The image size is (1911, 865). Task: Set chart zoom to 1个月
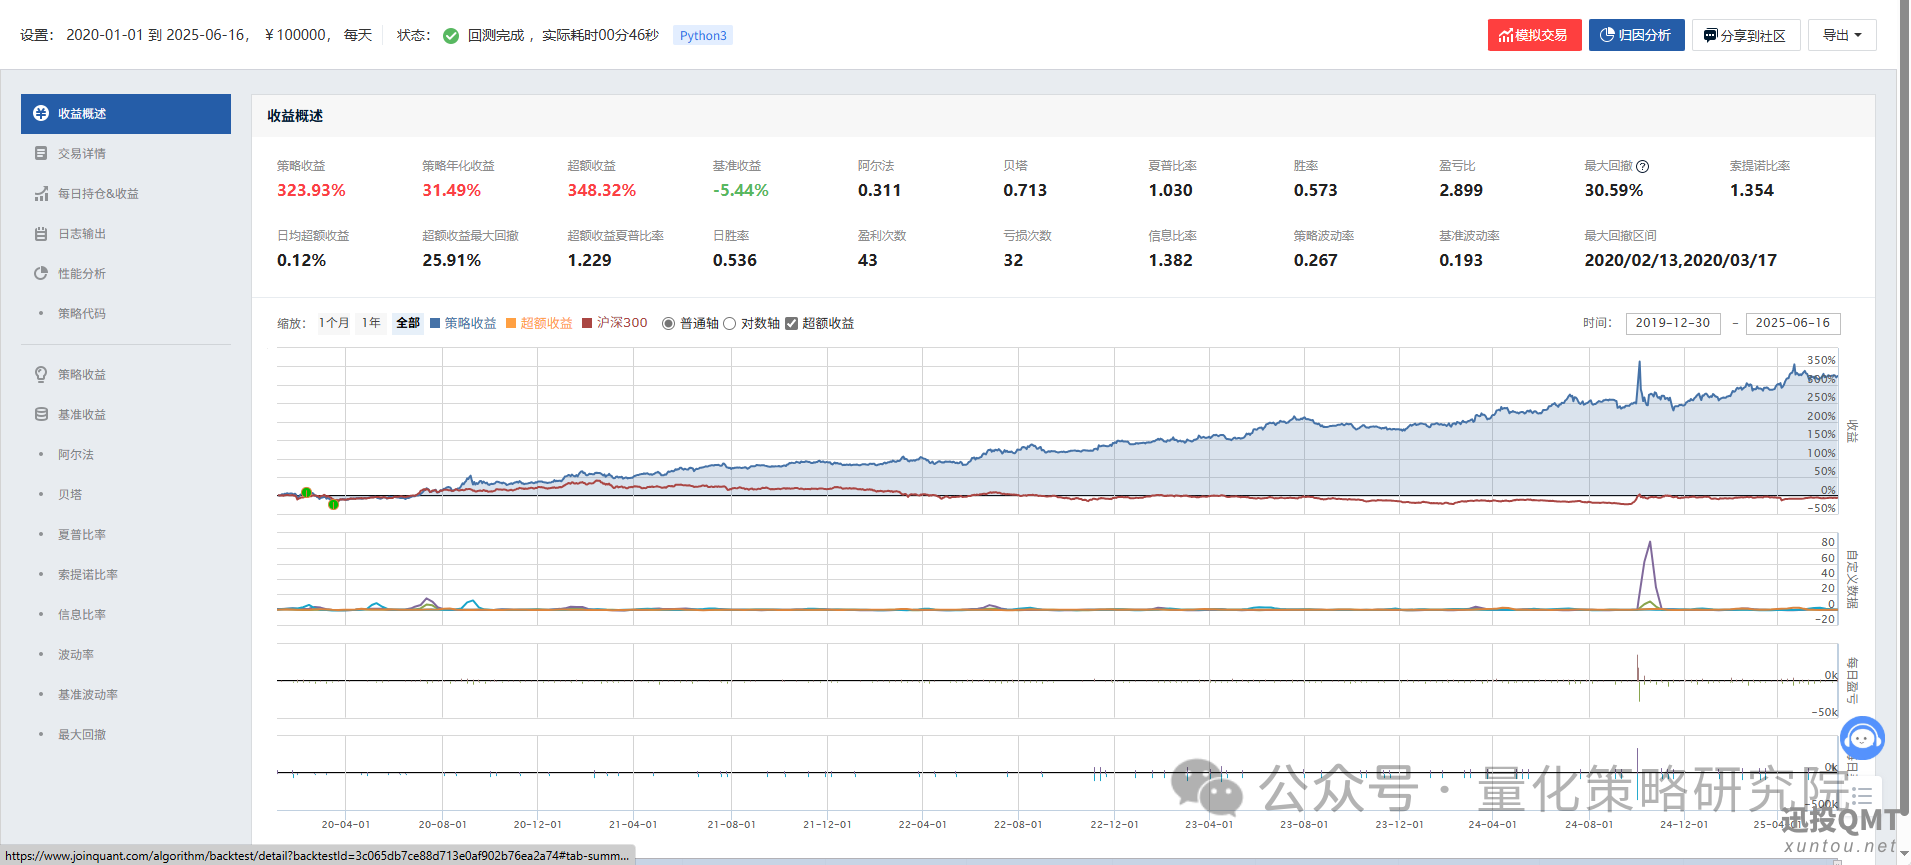pos(334,323)
